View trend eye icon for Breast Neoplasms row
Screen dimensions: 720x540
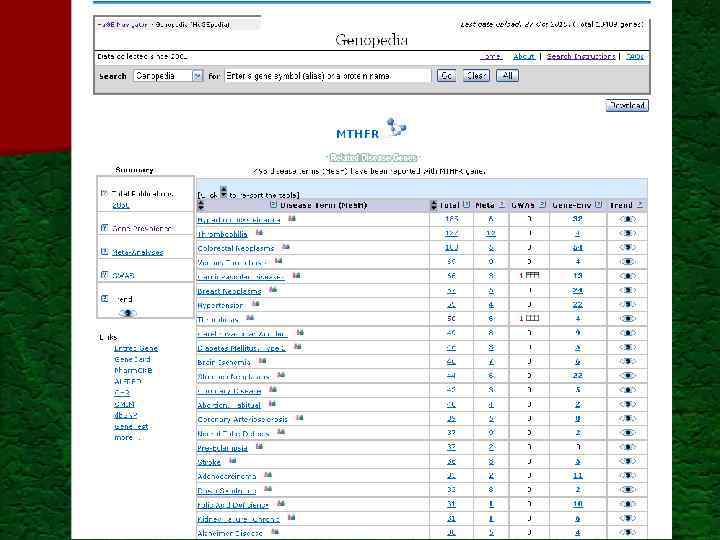[627, 291]
